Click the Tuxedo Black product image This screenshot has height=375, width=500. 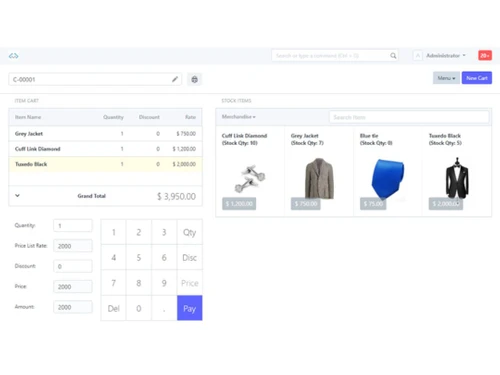pos(457,178)
